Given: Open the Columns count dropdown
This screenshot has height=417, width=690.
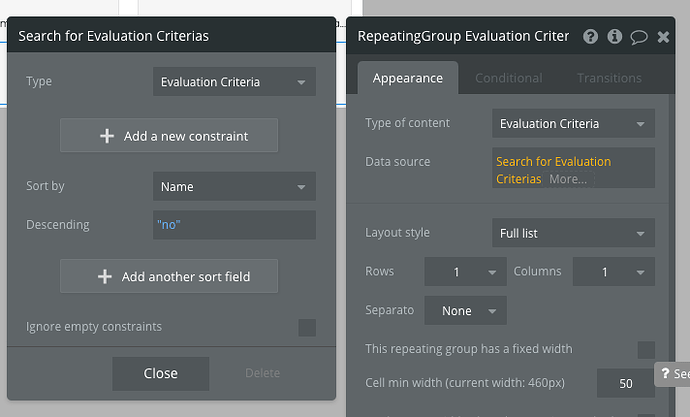Looking at the screenshot, I should click(x=613, y=272).
